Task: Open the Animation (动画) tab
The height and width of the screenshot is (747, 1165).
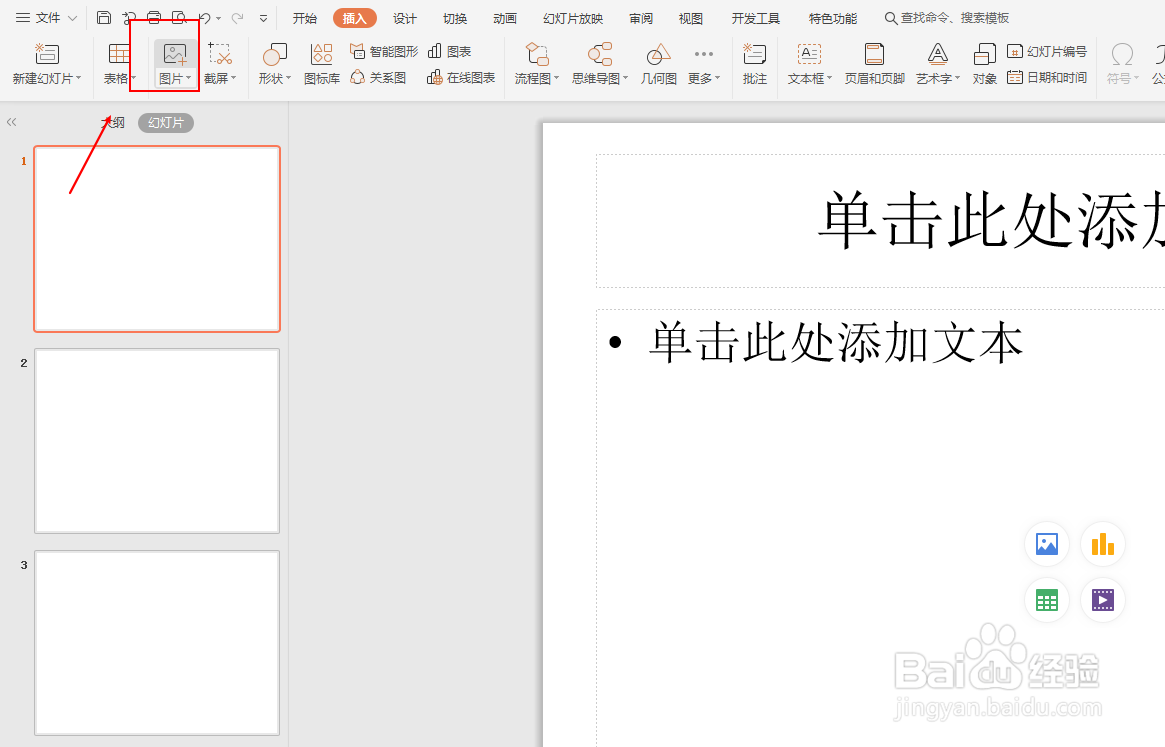Action: click(x=505, y=18)
